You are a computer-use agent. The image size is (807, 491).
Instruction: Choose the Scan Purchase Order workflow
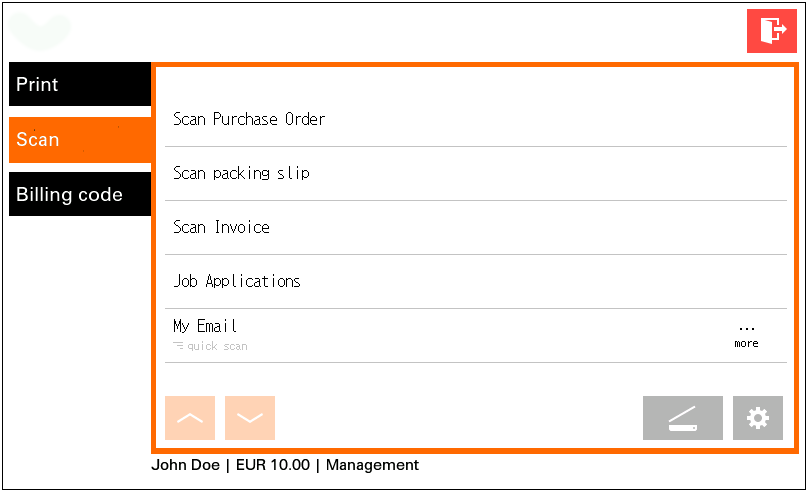tap(249, 119)
